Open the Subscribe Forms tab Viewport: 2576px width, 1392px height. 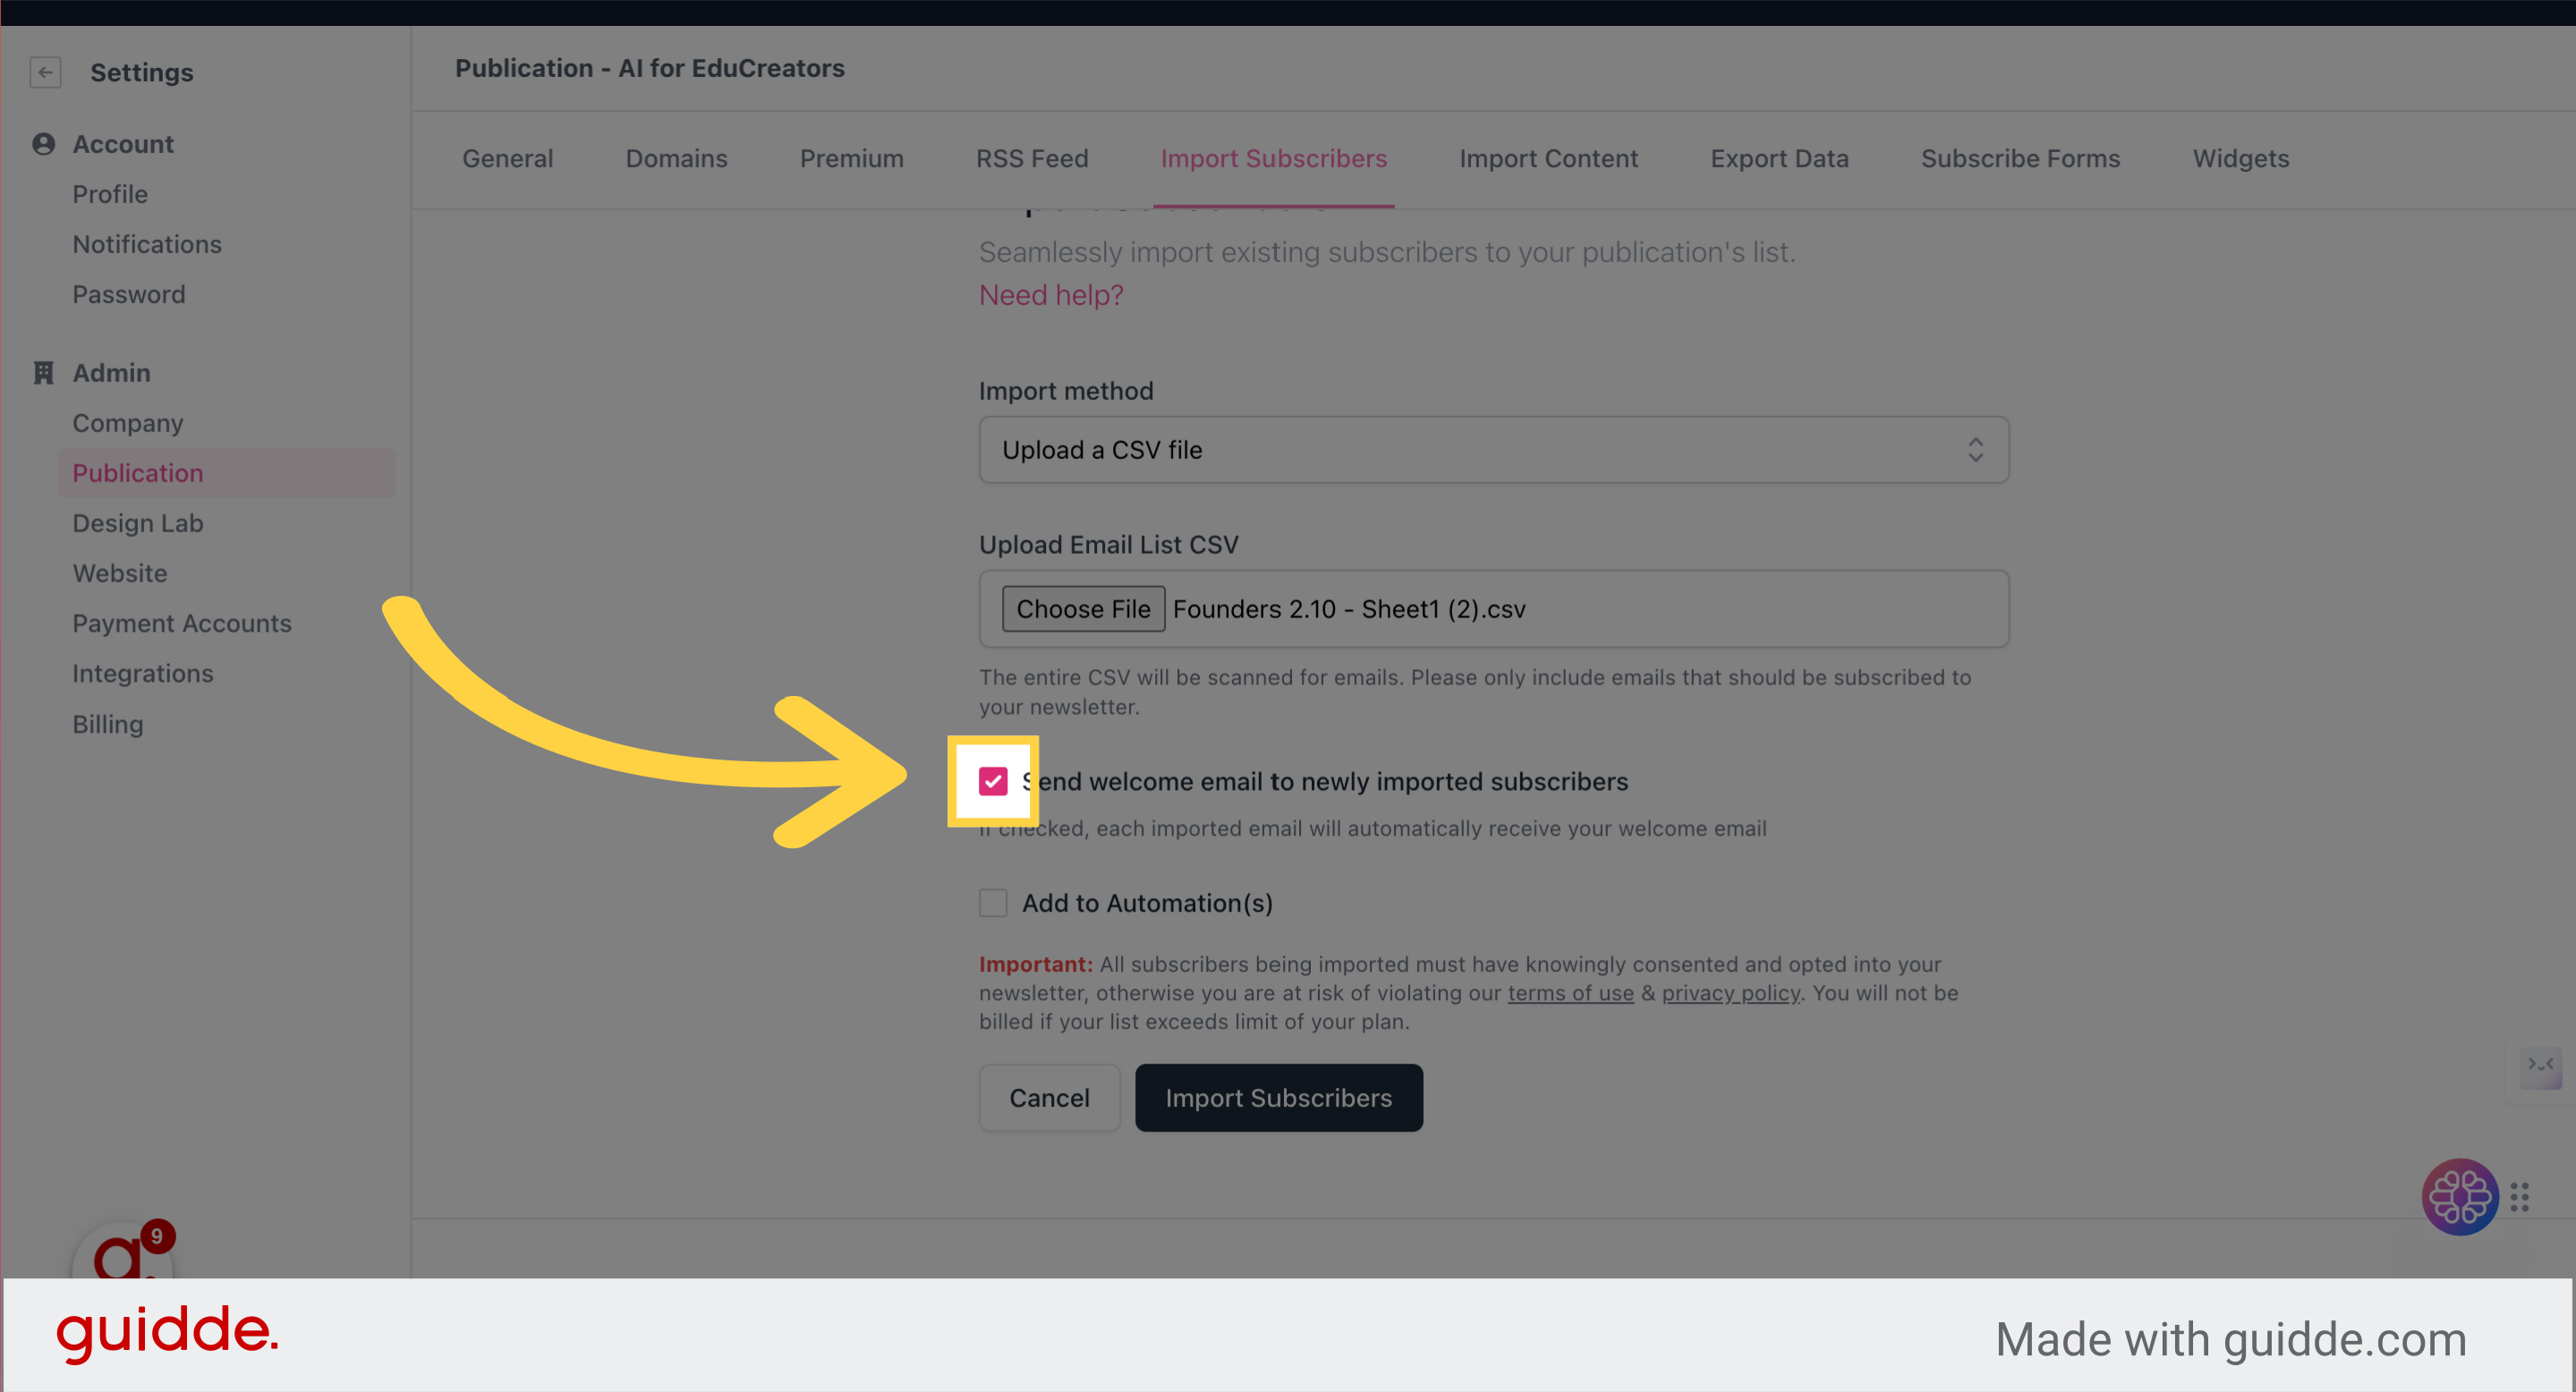[2020, 159]
